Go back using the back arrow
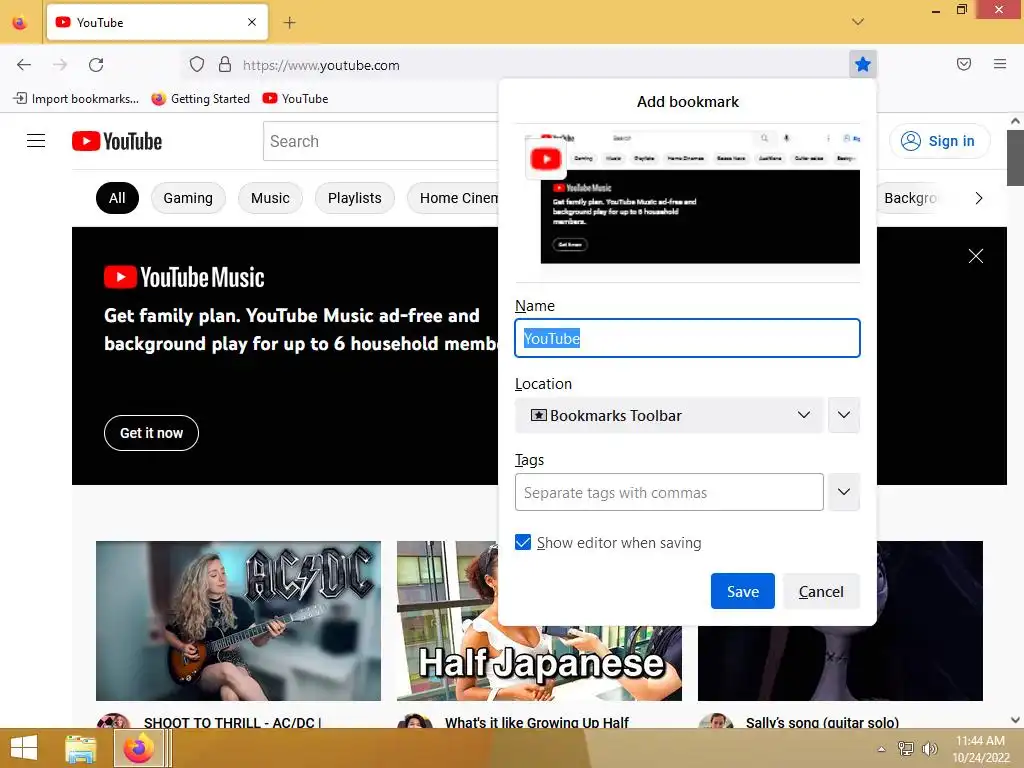 (x=24, y=65)
